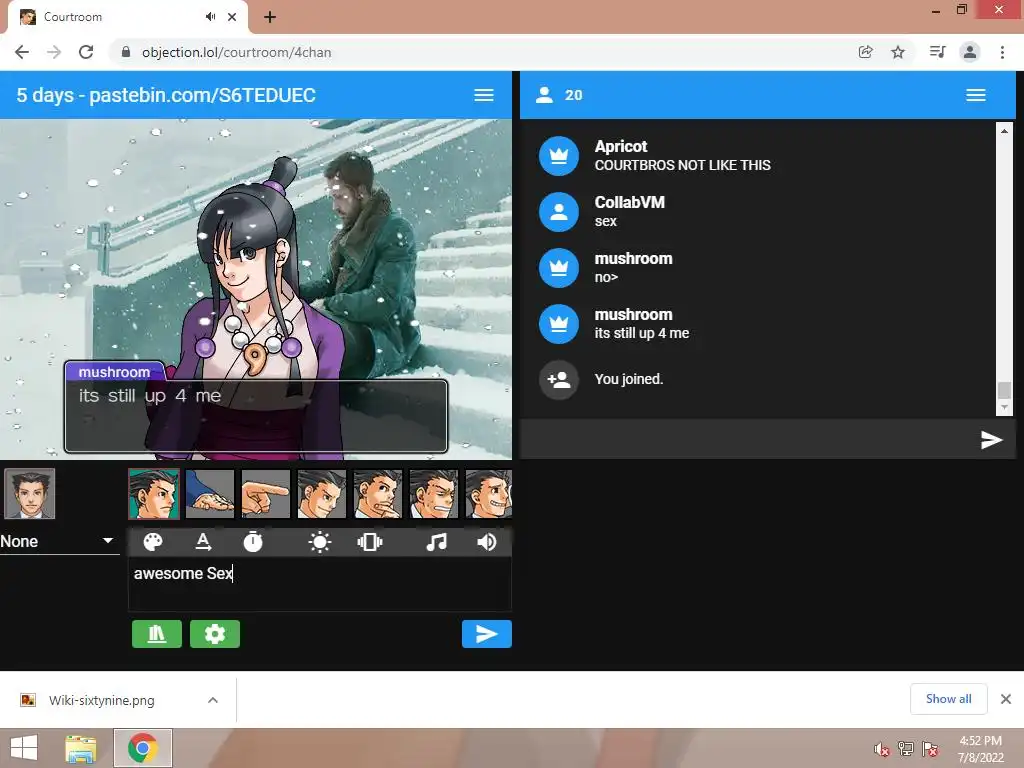Screen dimensions: 1024x768
Task: Choose the pointing finger pose
Action: [266, 494]
